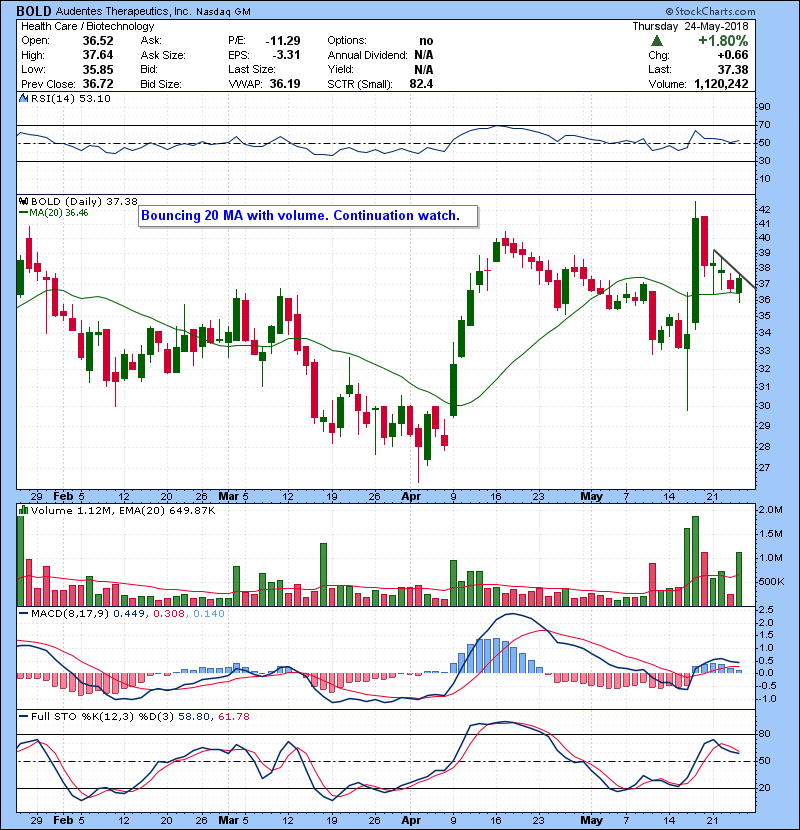Click the Chg value +0.66
Viewport: 800px width, 830px height.
(x=733, y=55)
